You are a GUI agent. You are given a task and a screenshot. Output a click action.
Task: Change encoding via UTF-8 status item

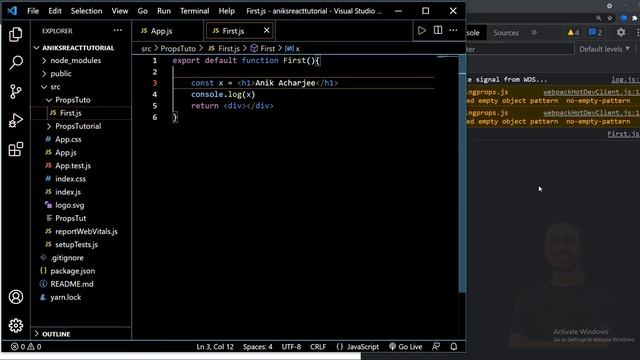click(291, 347)
